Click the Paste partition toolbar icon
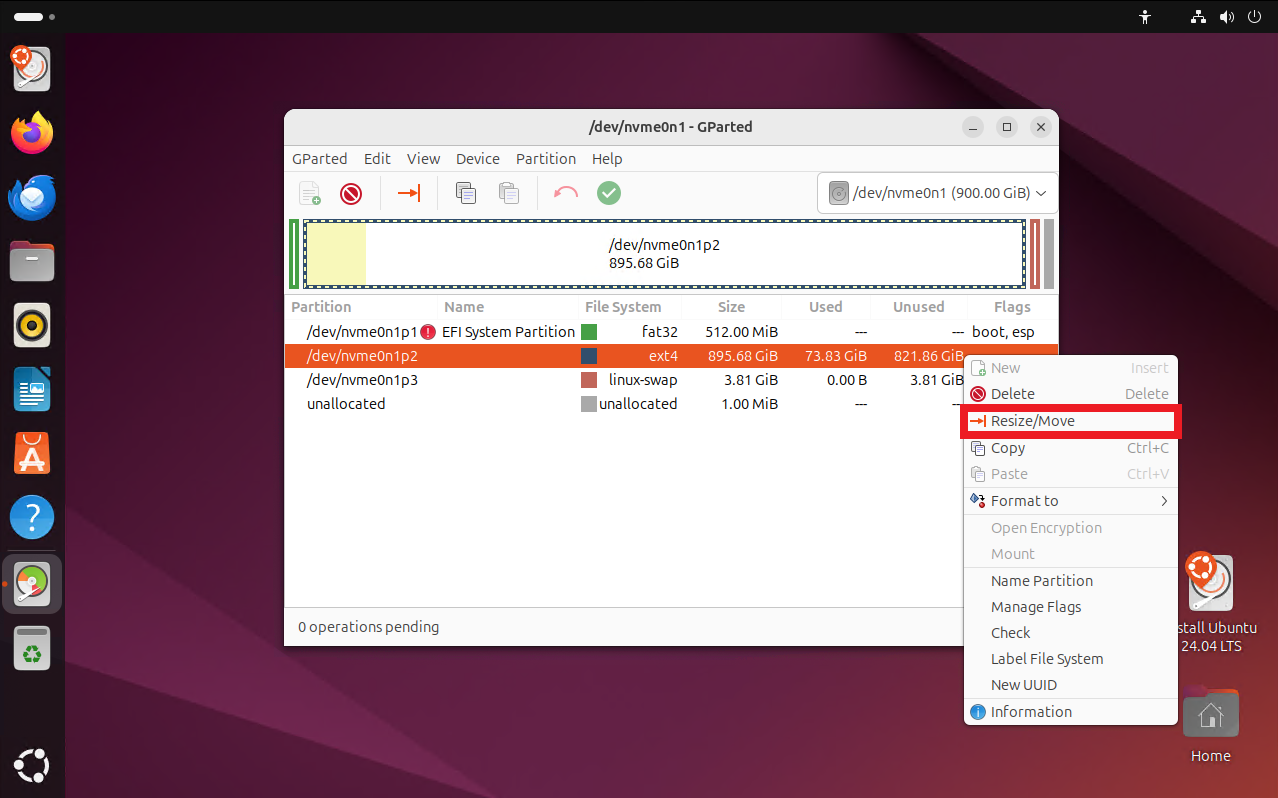The image size is (1278, 798). (x=509, y=193)
